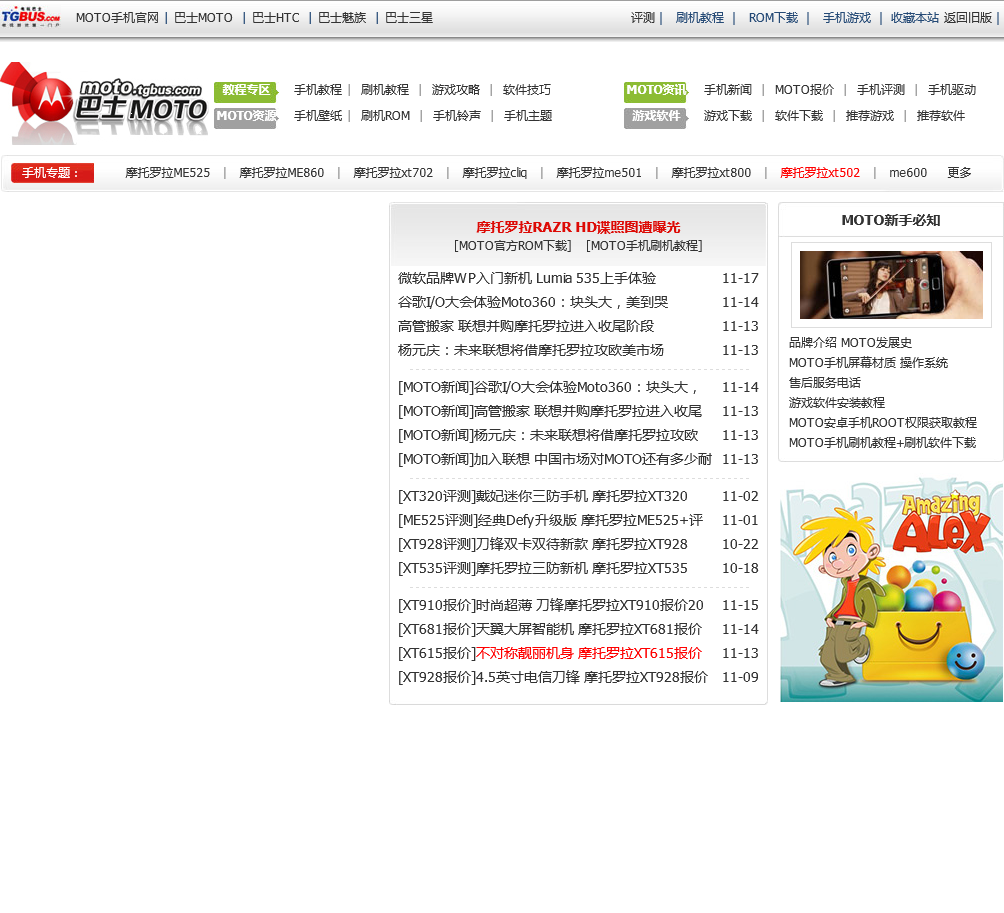Screen dimensions: 1004x913
Task: Open MOTO手机官网 in top bar
Action: click(117, 18)
